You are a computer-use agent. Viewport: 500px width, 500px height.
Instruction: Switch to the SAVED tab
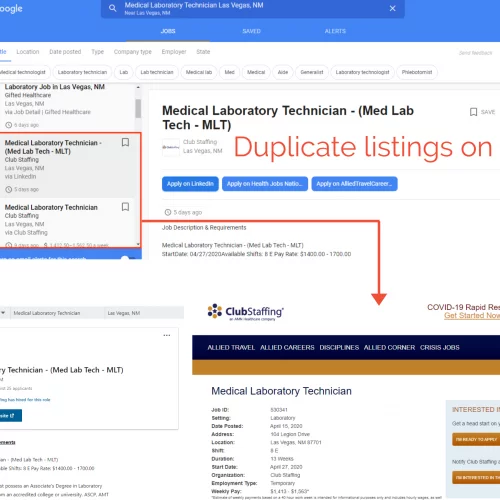(x=251, y=31)
